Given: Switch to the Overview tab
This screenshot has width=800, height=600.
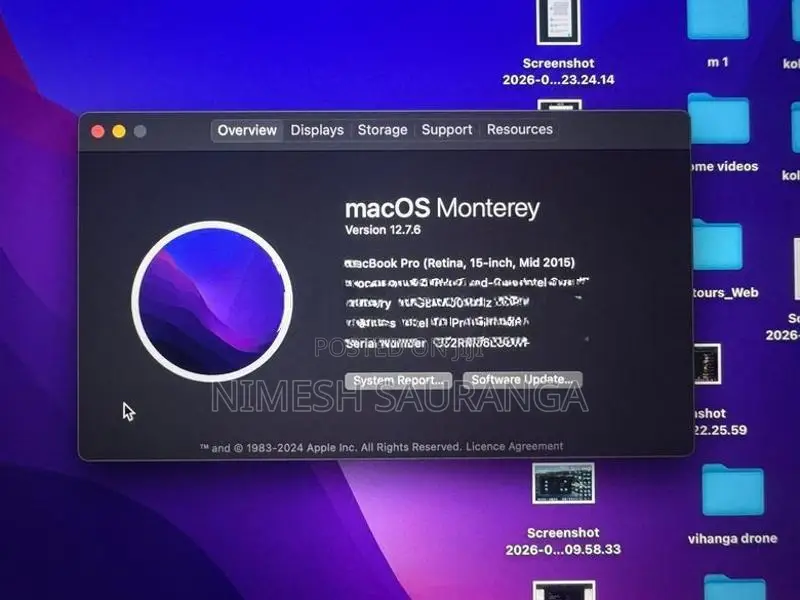Looking at the screenshot, I should 247,131.
